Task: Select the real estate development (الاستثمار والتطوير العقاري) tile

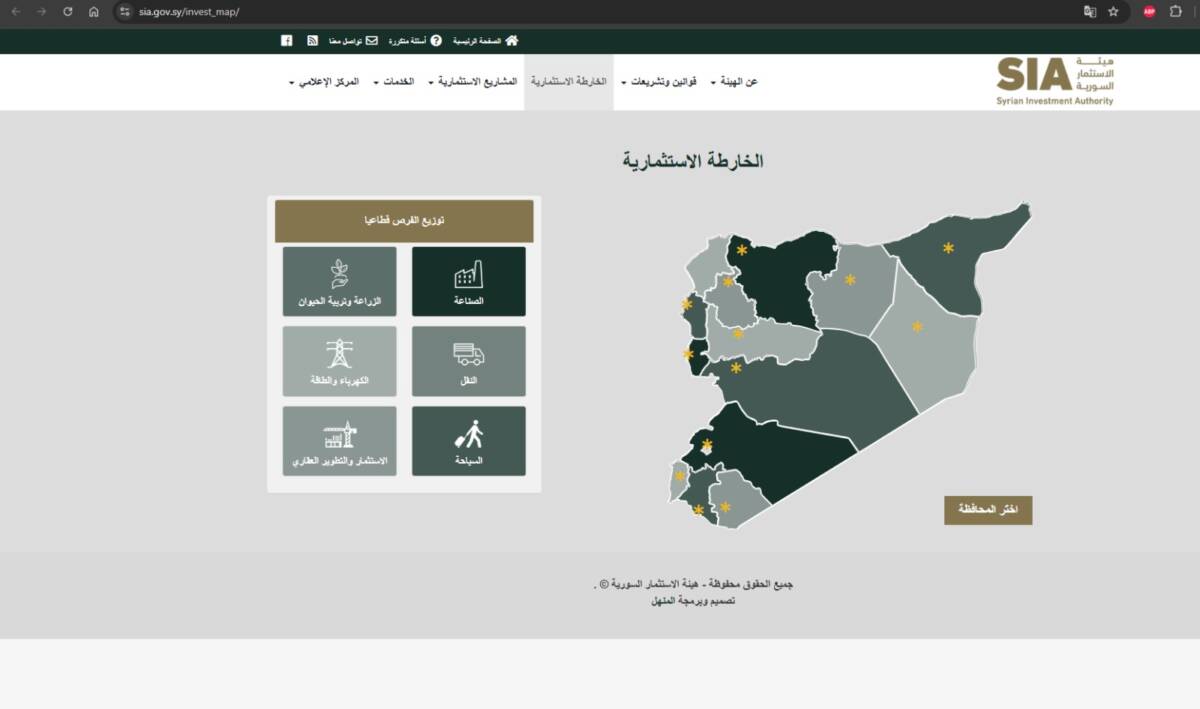Action: click(x=339, y=440)
